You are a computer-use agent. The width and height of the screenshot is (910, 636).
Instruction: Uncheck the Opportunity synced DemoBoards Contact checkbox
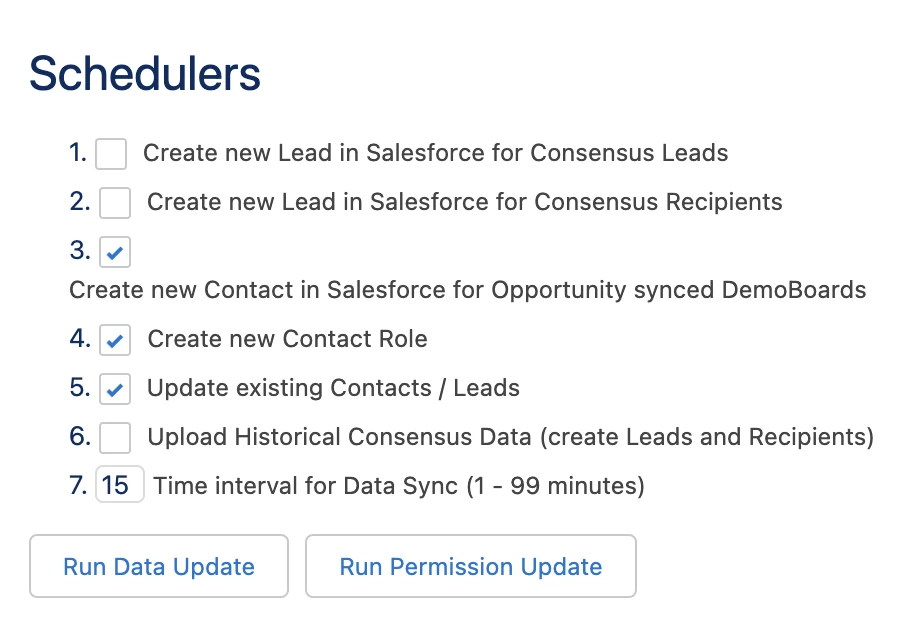(115, 253)
